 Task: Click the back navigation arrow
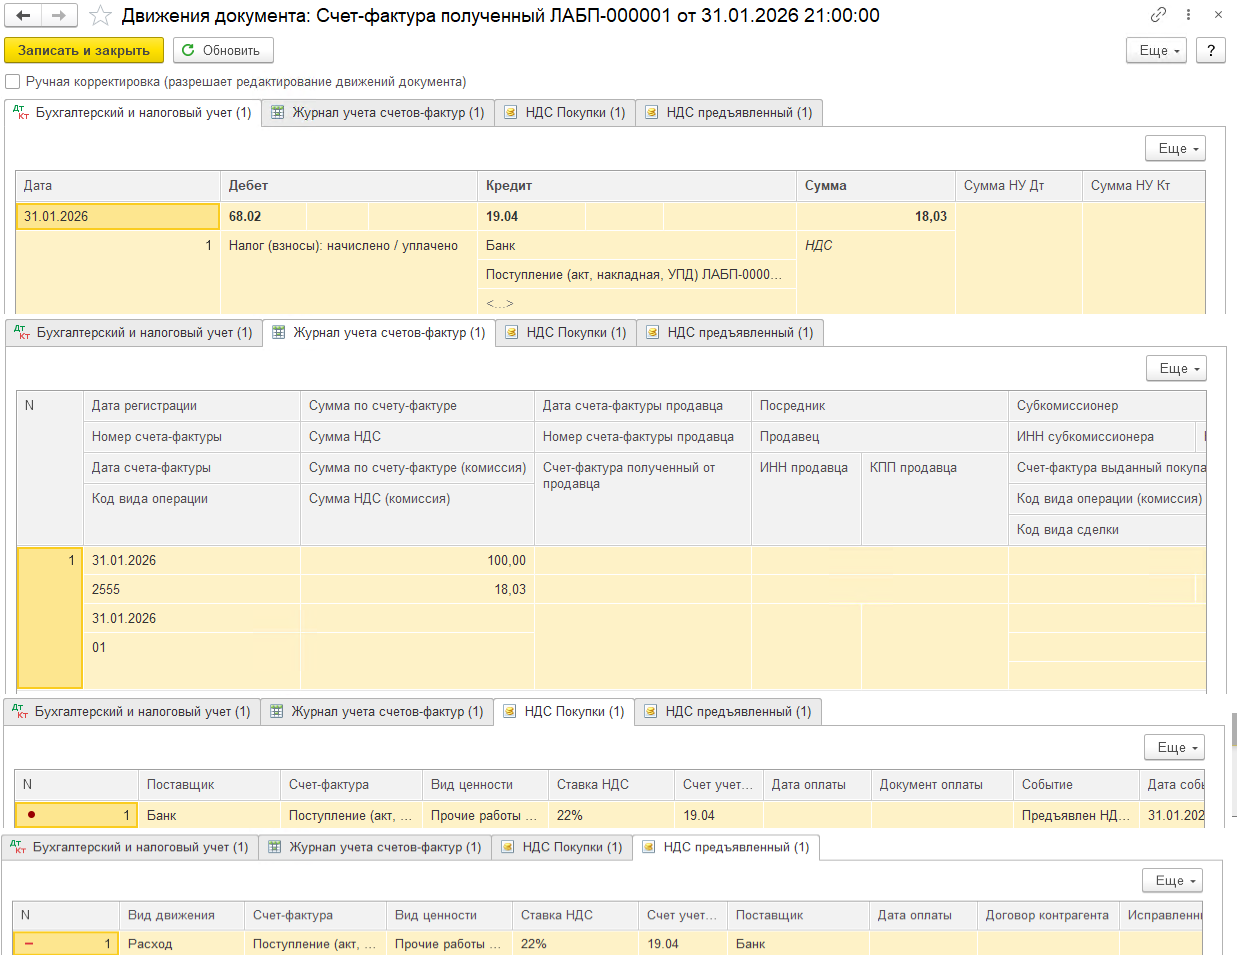[24, 15]
